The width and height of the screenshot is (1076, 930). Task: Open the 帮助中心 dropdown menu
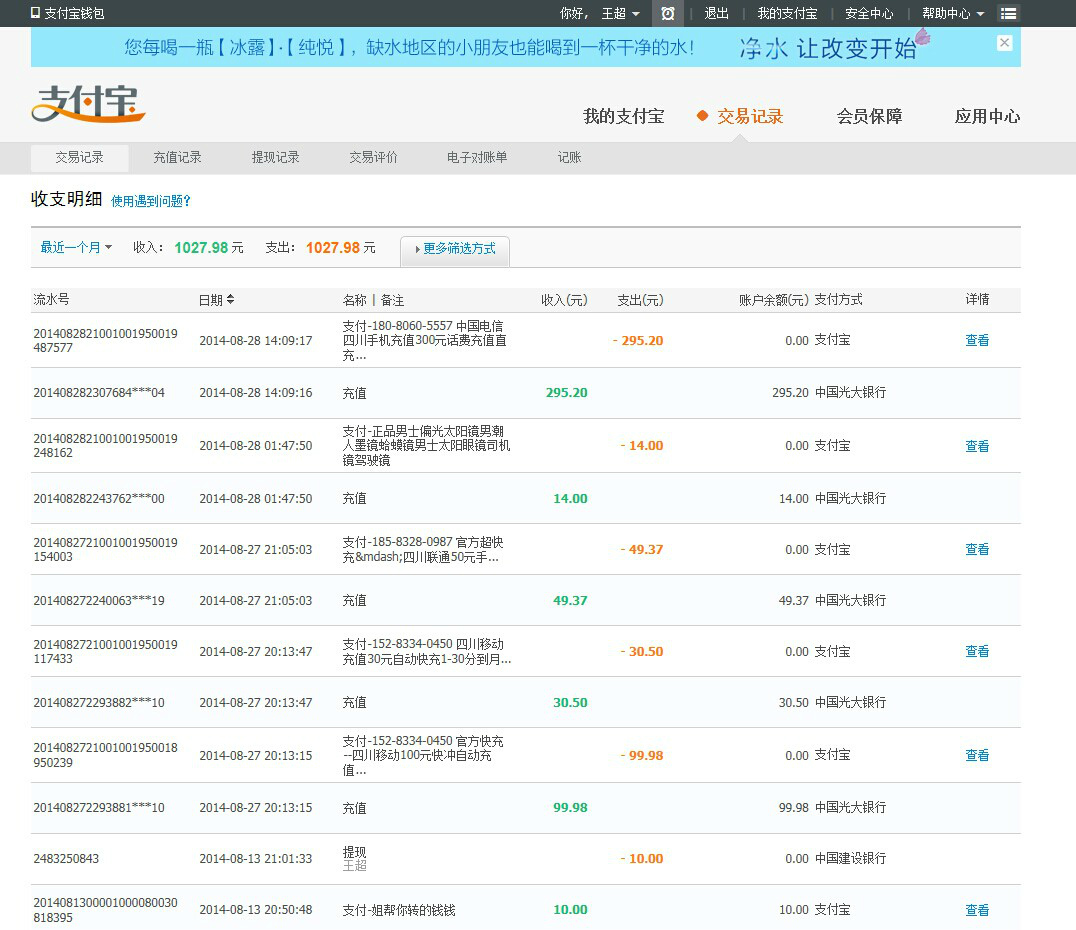952,13
